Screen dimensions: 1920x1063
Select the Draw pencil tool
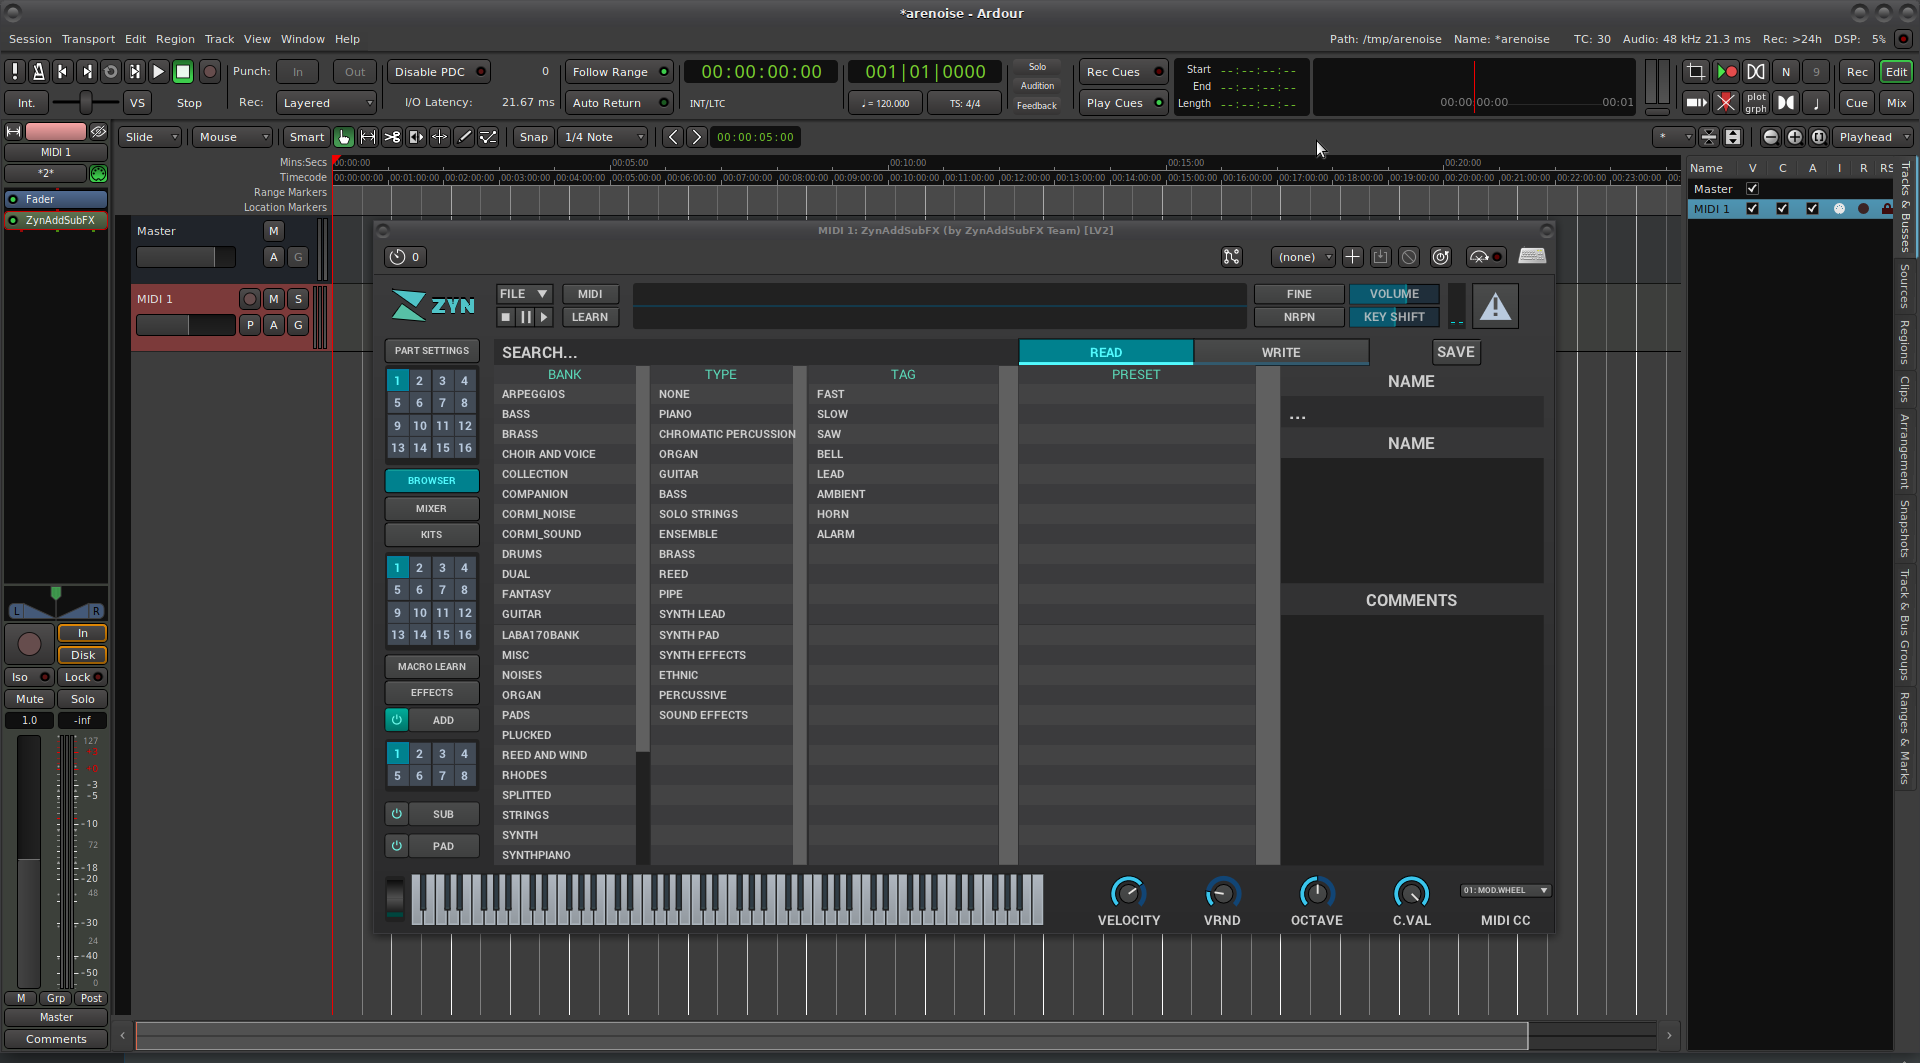coord(464,137)
